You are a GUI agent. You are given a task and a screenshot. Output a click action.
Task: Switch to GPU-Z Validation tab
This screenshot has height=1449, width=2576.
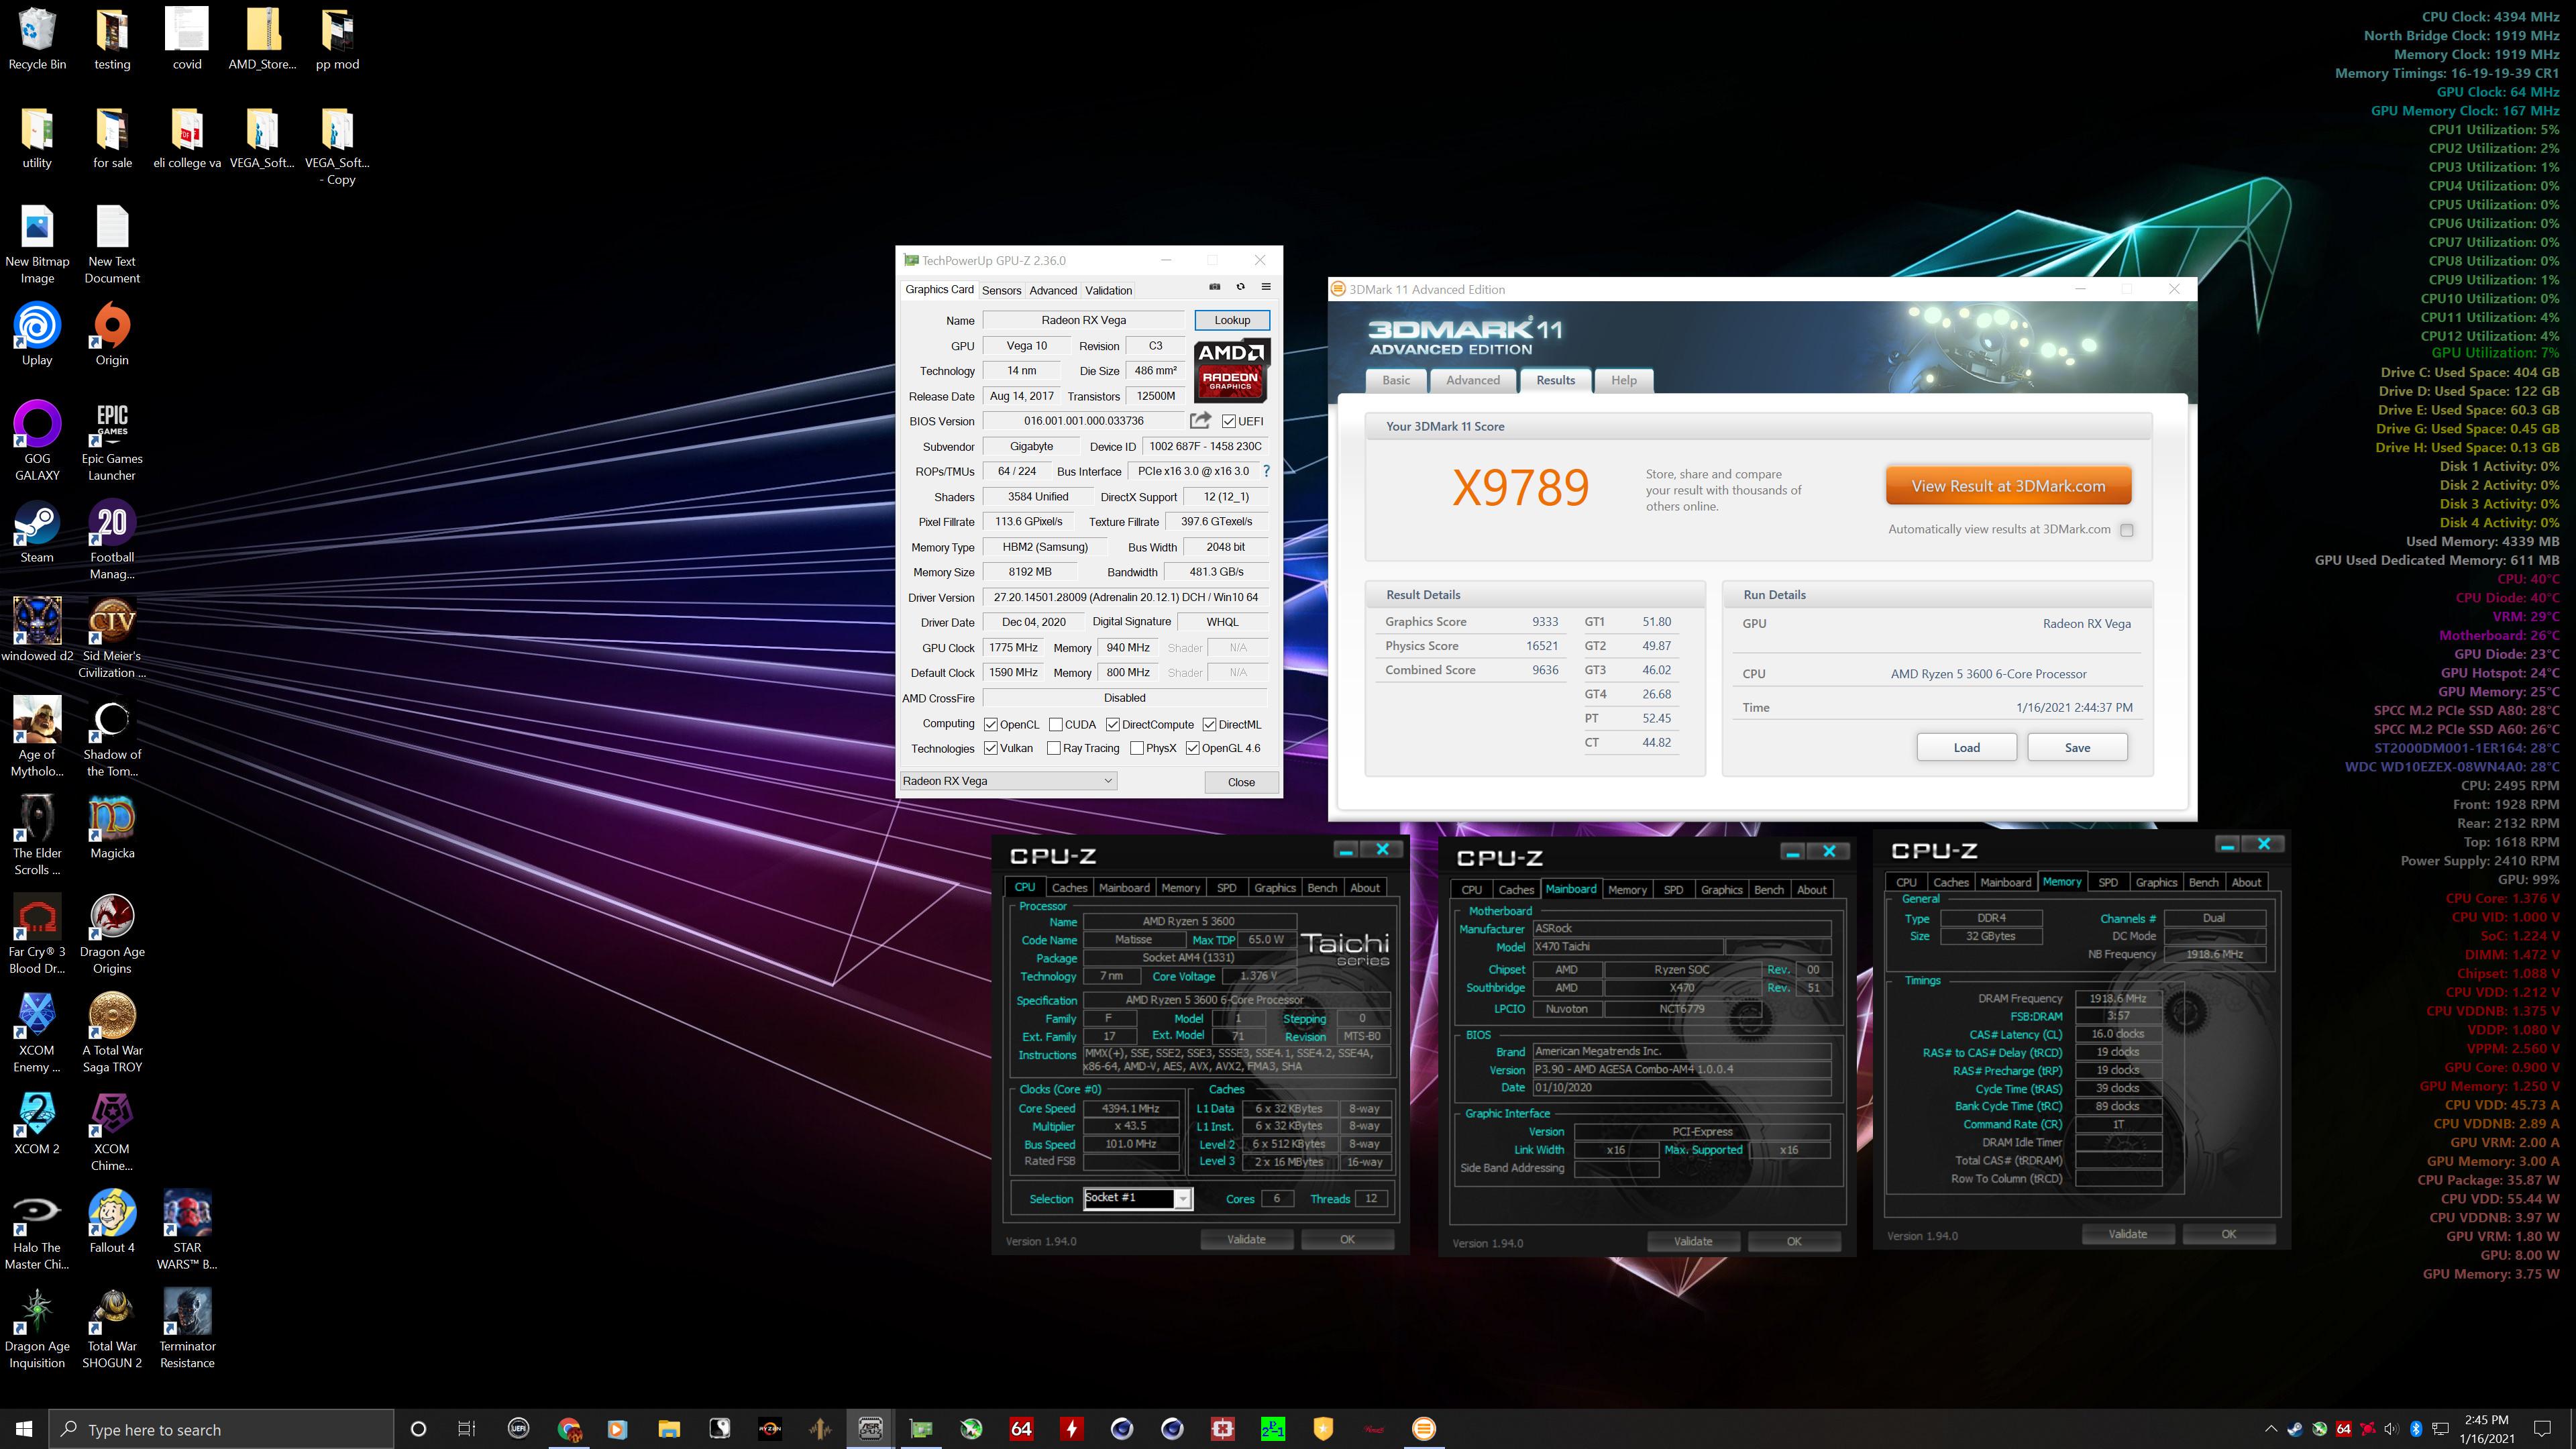(1108, 290)
